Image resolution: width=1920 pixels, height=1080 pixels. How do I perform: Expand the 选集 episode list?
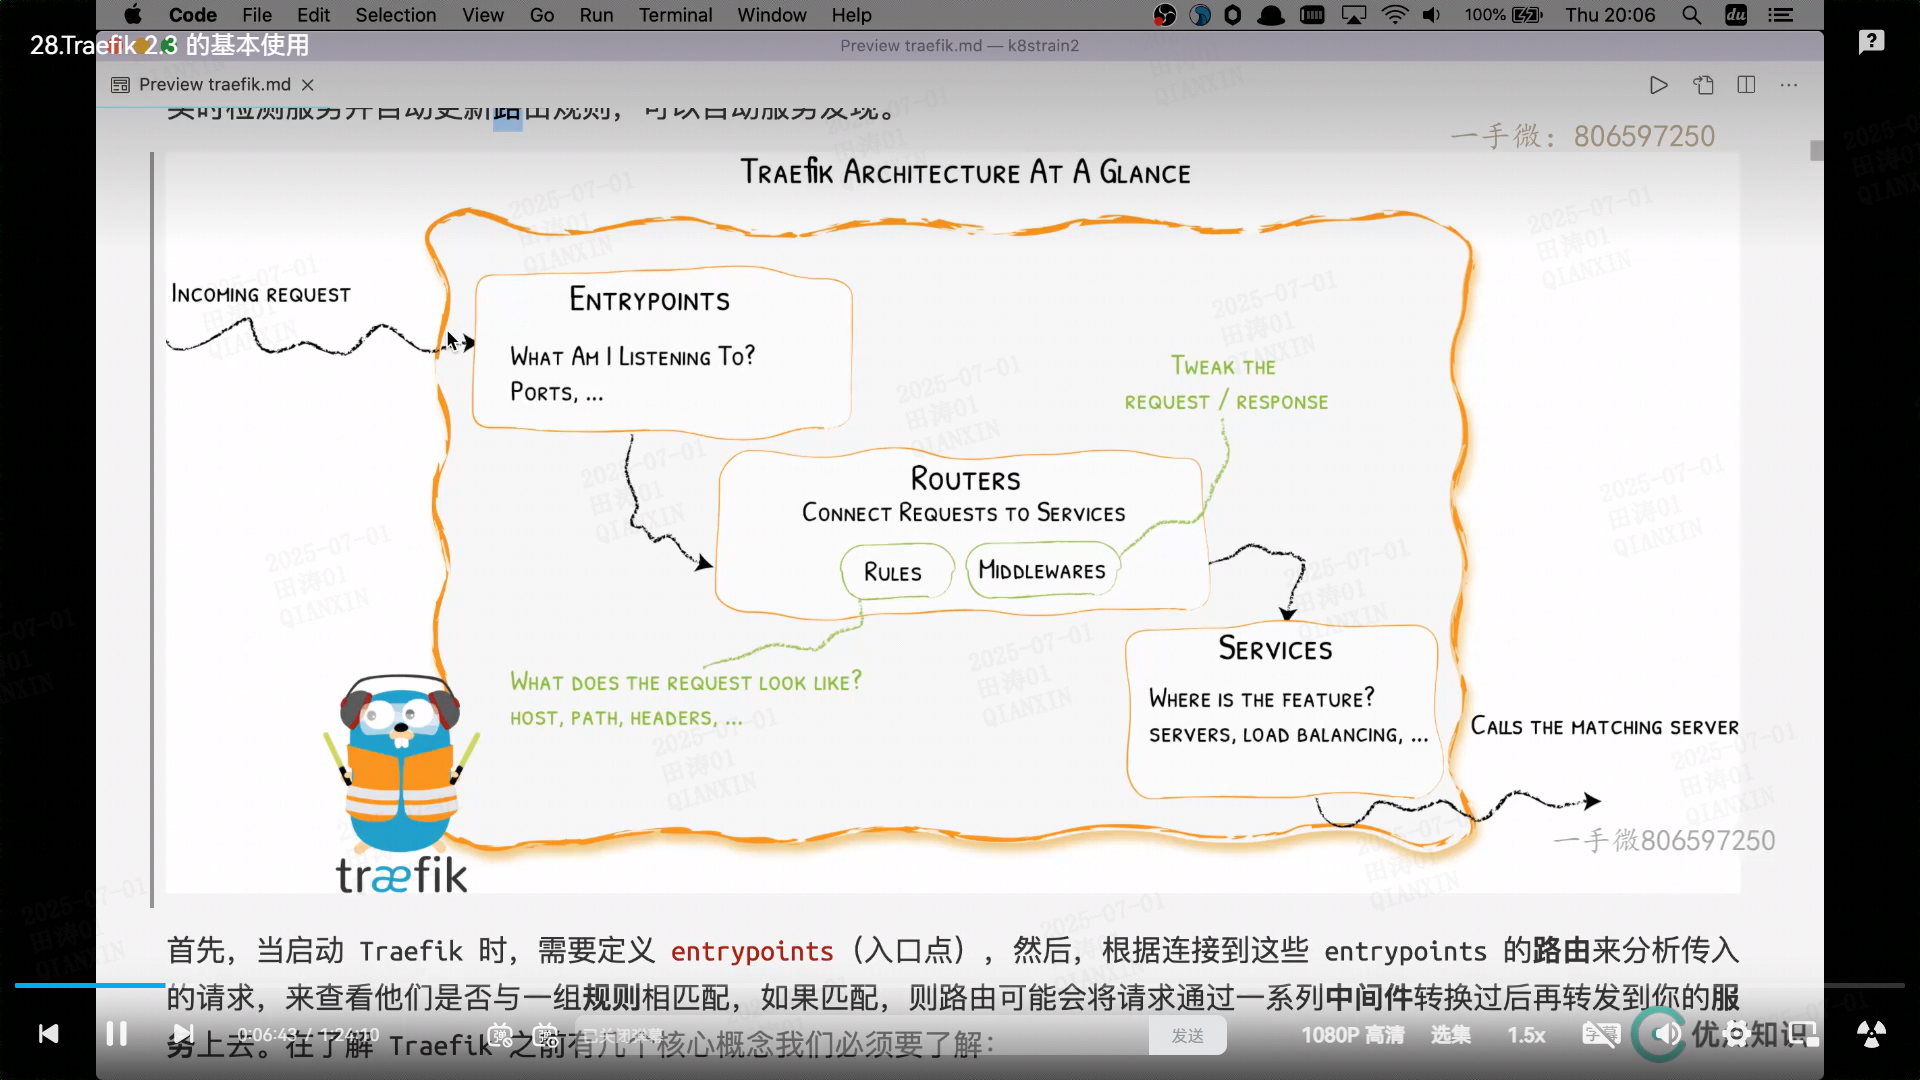[x=1450, y=1035]
